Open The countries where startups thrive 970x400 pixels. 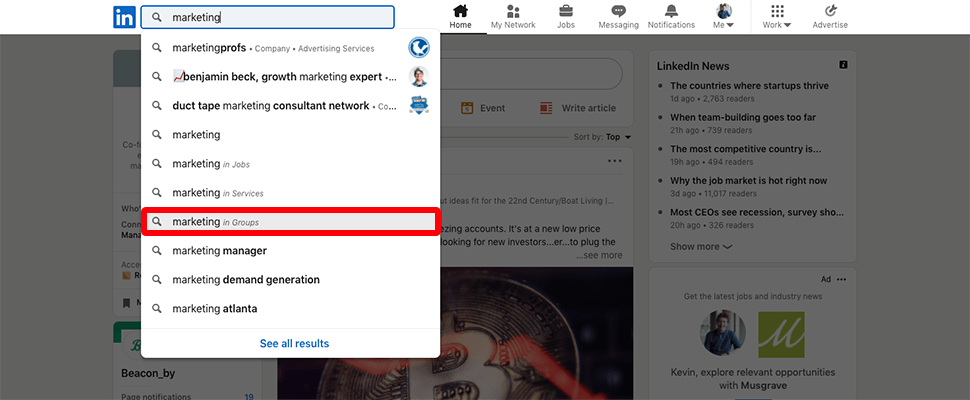[749, 86]
